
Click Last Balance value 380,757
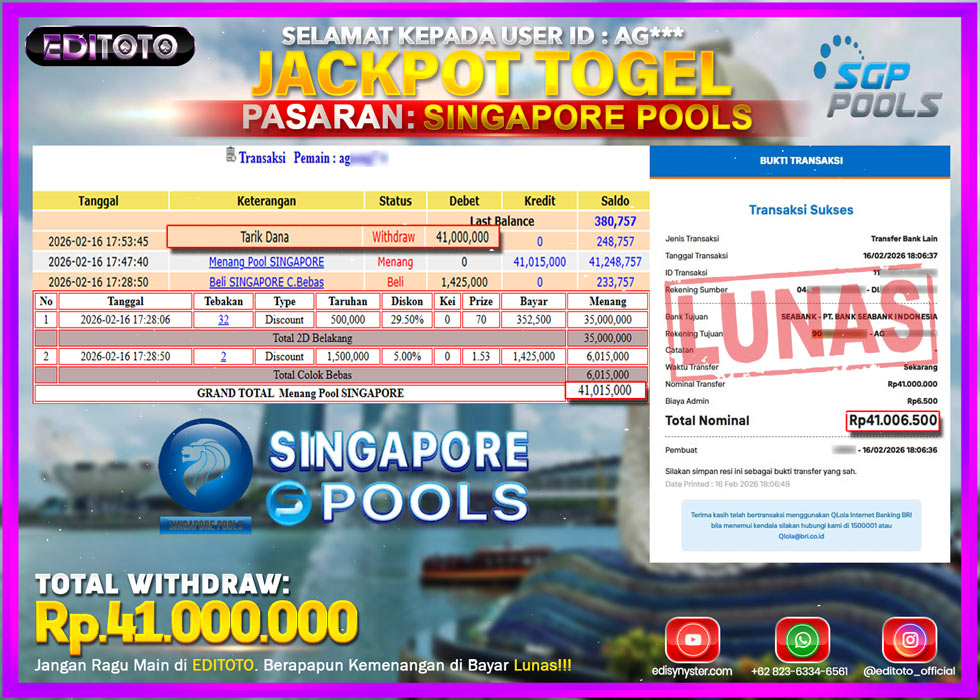pos(615,221)
